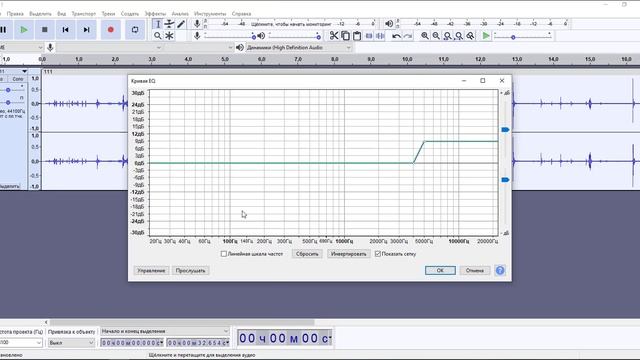The height and width of the screenshot is (360, 640).
Task: Enable Линейная шкала частот checkbox
Action: pos(224,254)
